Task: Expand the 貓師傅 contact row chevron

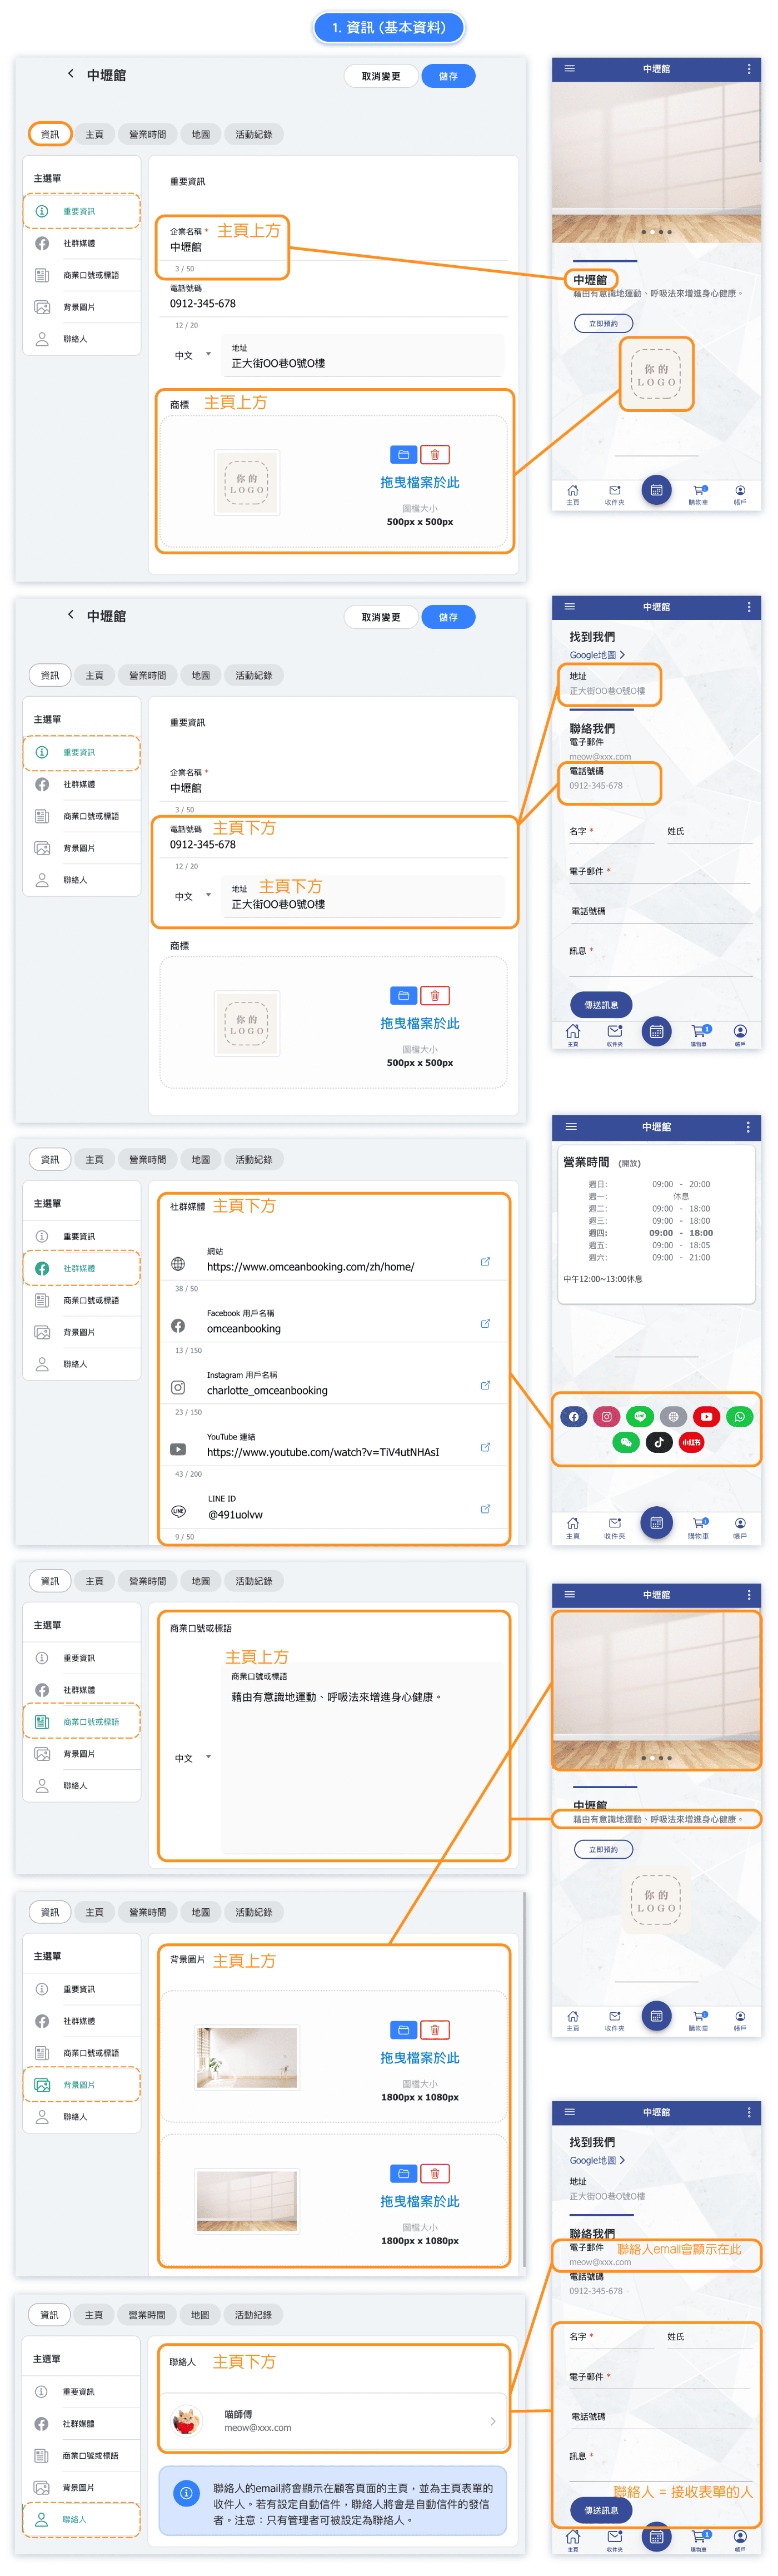Action: (492, 2421)
